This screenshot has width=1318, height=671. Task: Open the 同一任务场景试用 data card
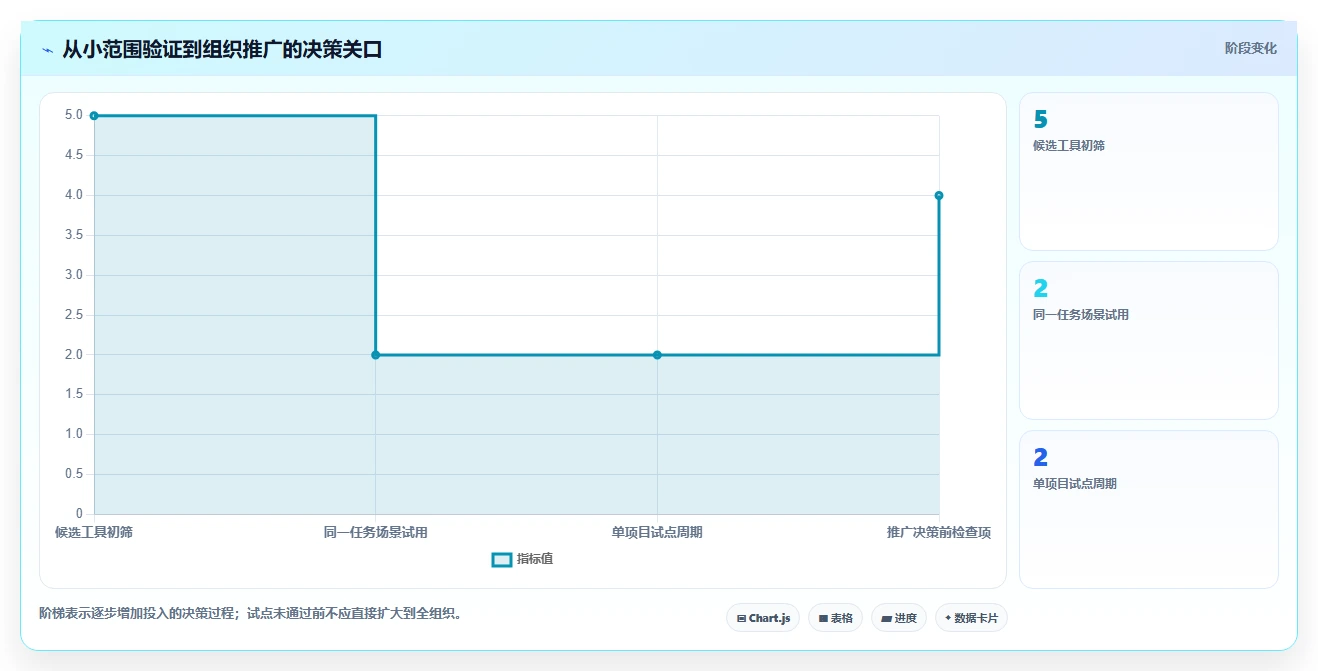pos(1149,340)
